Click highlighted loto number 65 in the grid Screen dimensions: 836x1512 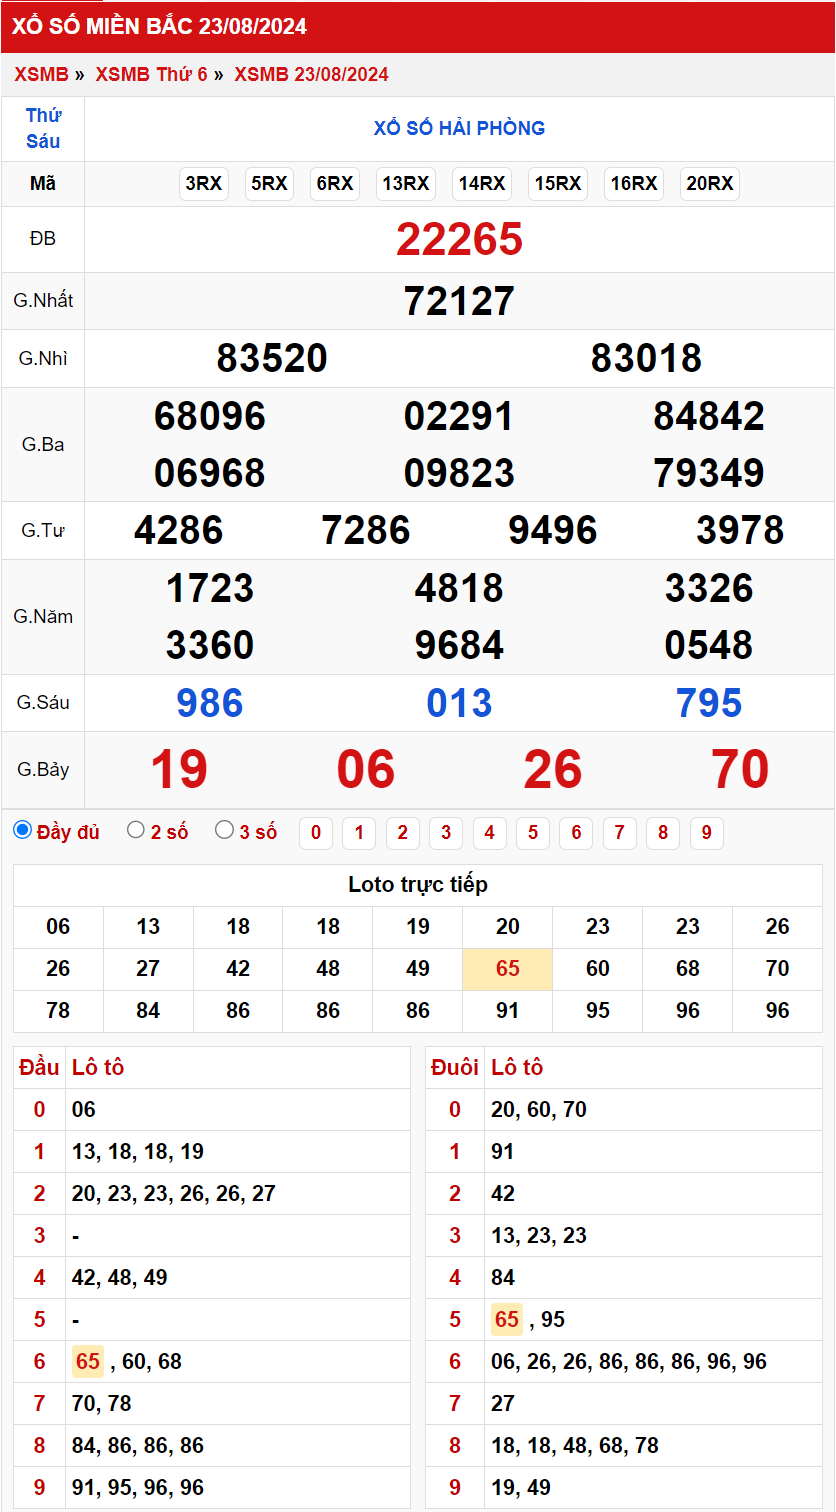click(507, 969)
